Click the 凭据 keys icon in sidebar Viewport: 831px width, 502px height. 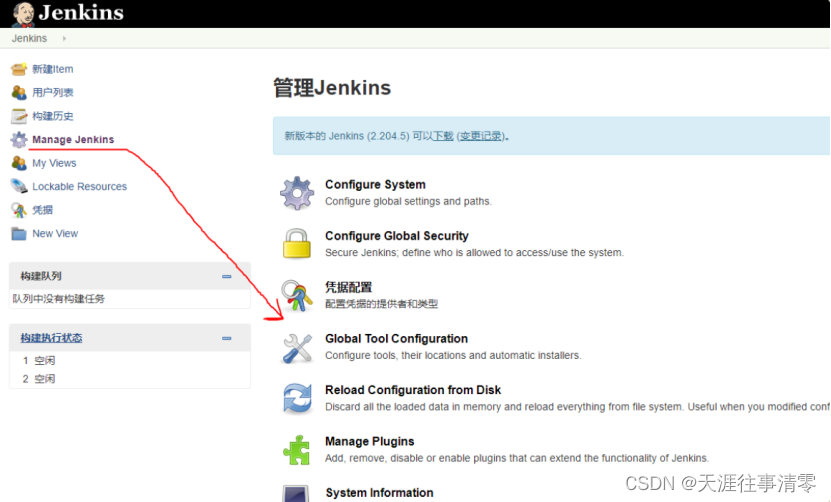(x=19, y=210)
